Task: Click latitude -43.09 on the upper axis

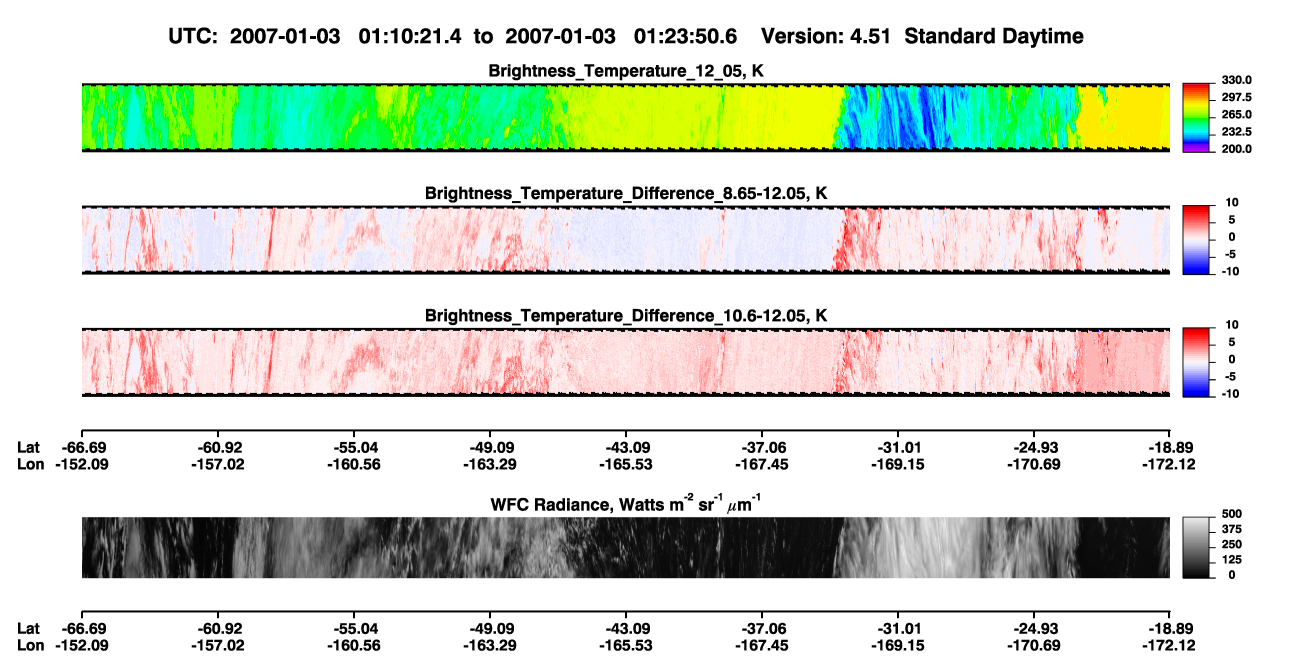Action: 626,448
